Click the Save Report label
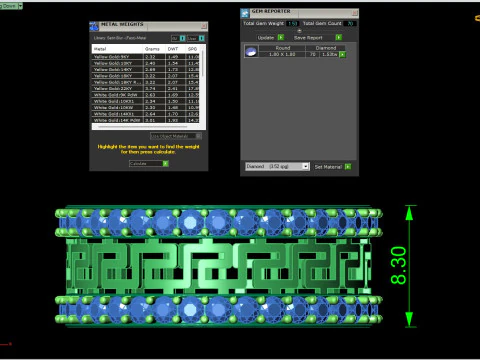Viewport: 480px width, 360px height. tap(308, 38)
